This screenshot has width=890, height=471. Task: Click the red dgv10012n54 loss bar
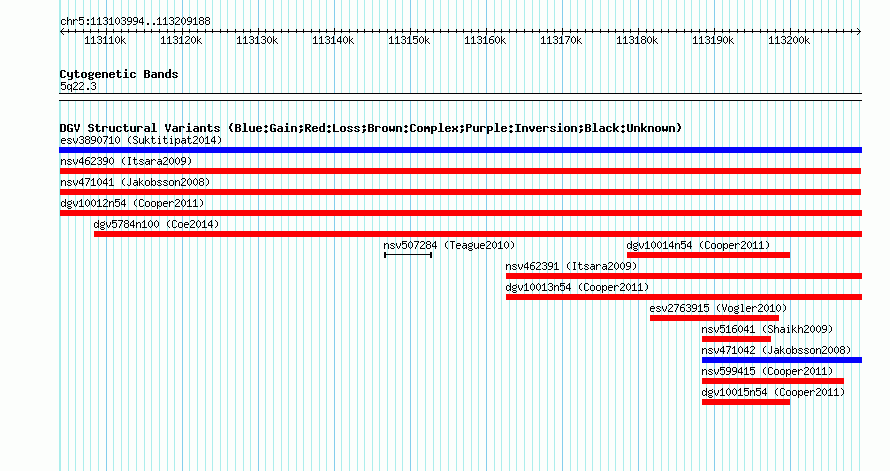click(x=460, y=213)
